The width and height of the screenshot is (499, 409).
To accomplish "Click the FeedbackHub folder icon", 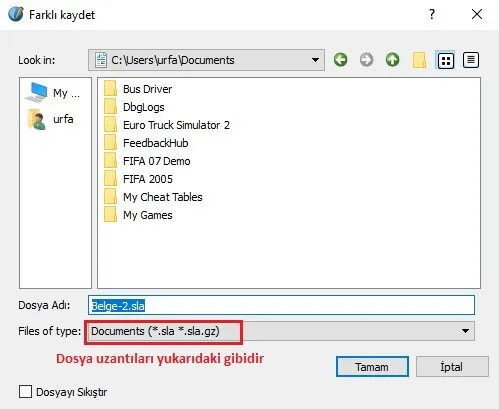I will pos(110,143).
